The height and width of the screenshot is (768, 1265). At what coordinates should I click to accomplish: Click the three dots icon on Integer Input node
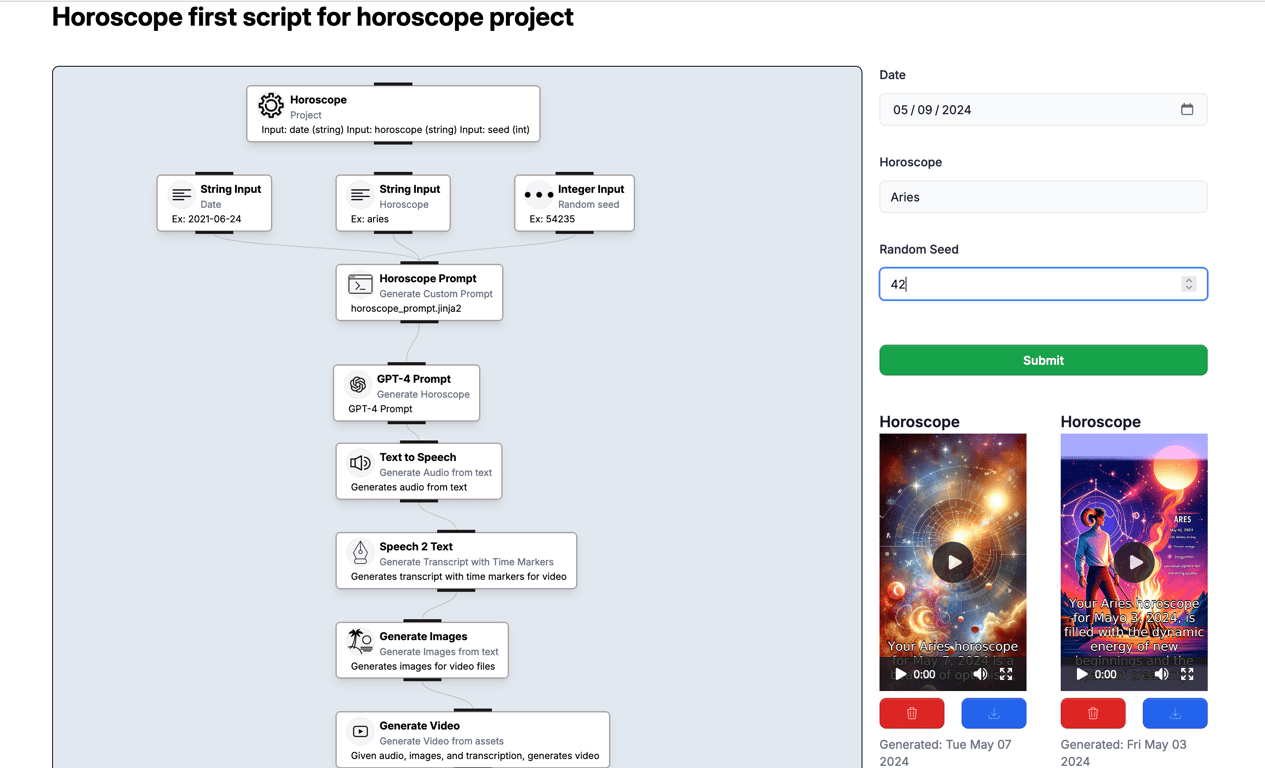(539, 195)
